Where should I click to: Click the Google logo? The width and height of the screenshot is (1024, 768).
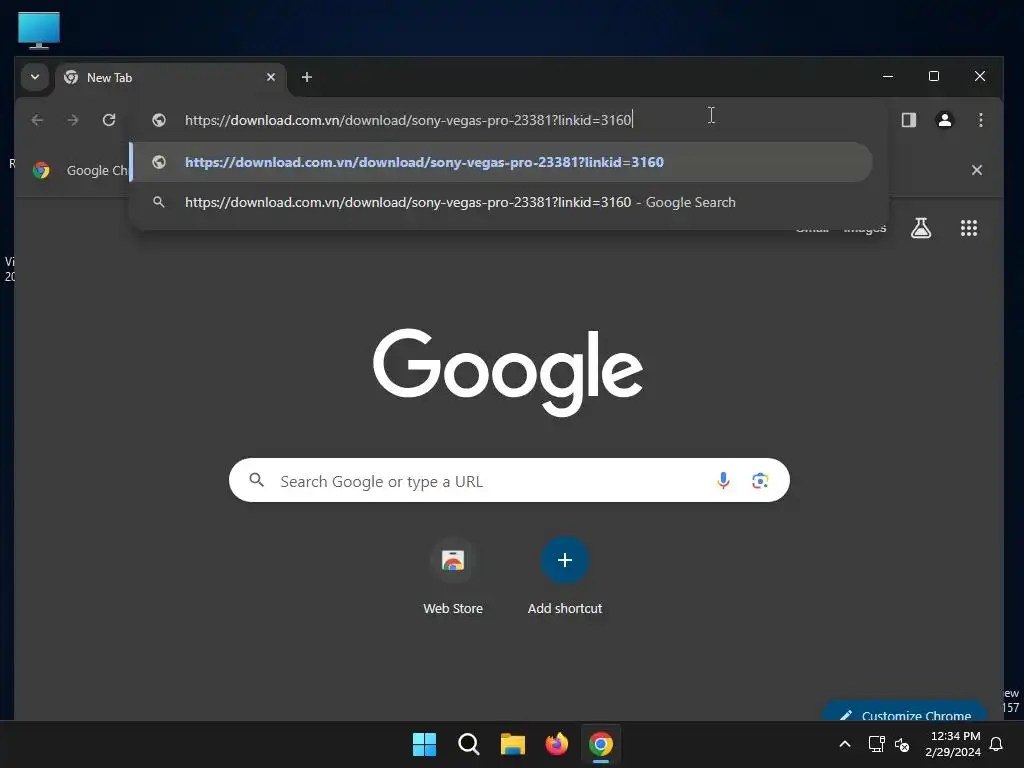pos(507,372)
